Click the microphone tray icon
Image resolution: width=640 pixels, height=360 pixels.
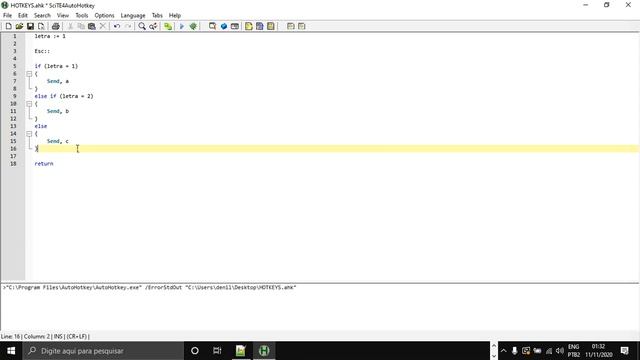click(x=514, y=351)
